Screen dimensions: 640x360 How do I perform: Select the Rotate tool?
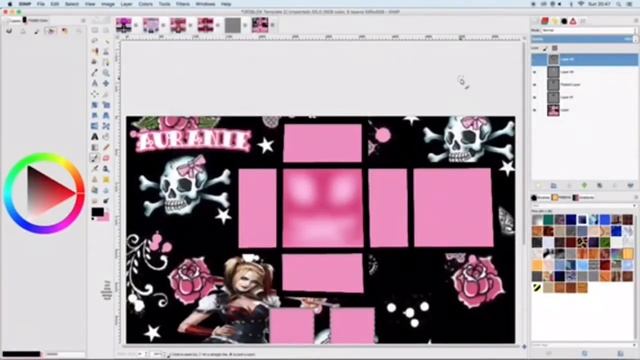[95, 105]
